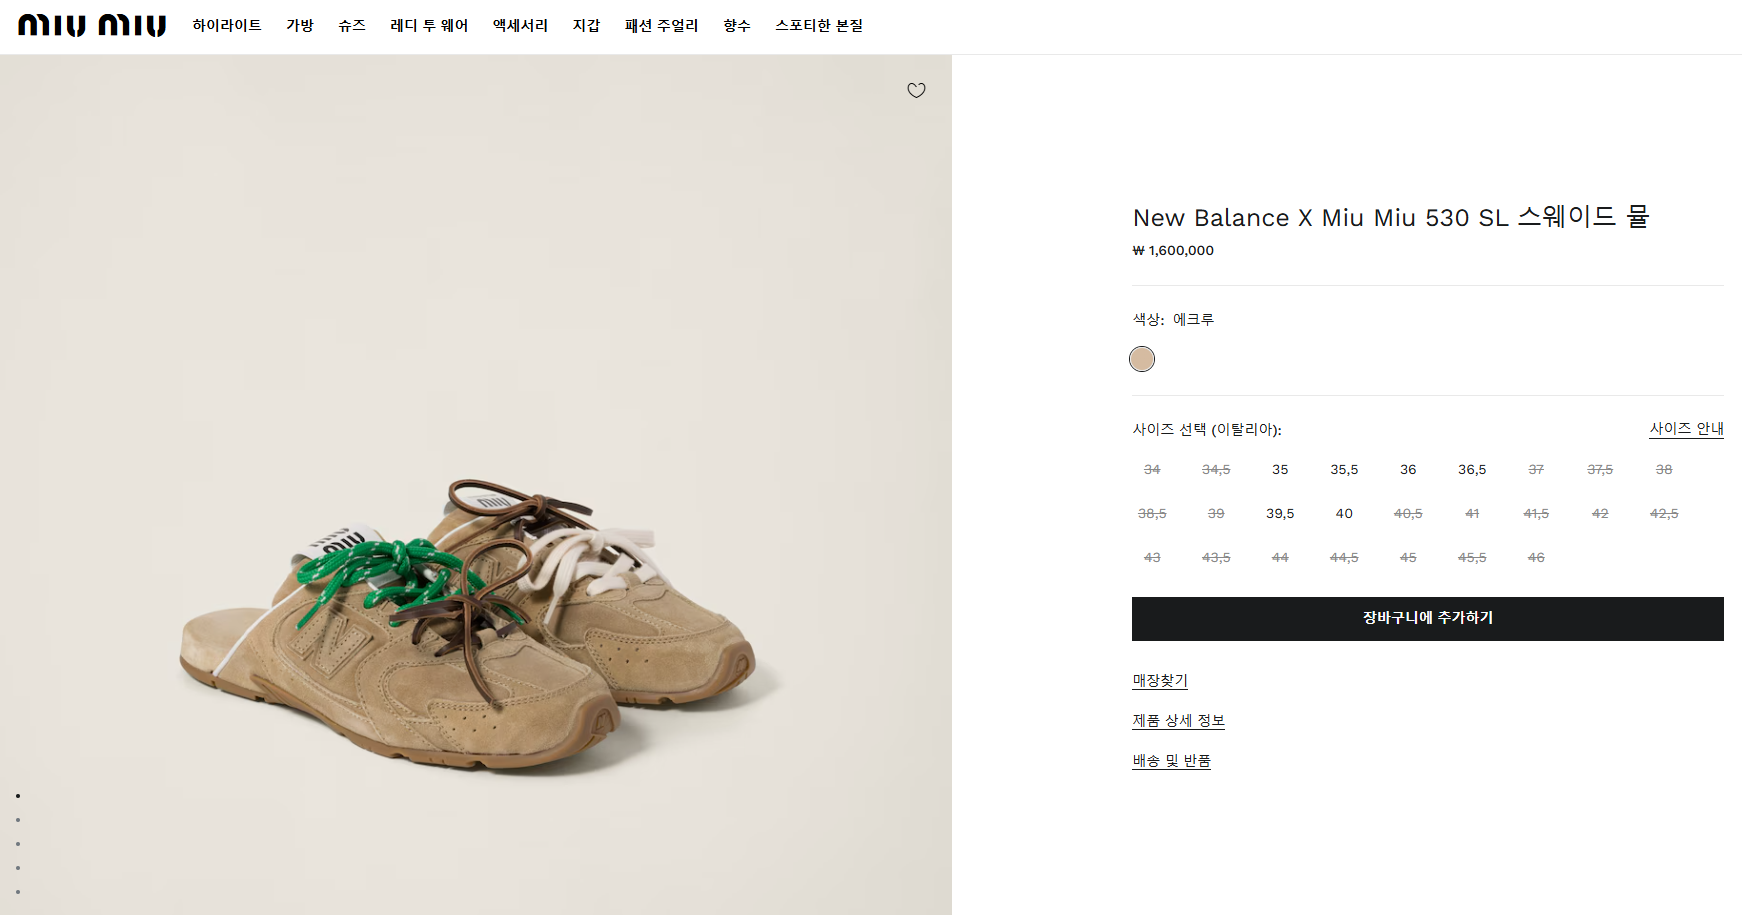Select size 36

pos(1408,469)
